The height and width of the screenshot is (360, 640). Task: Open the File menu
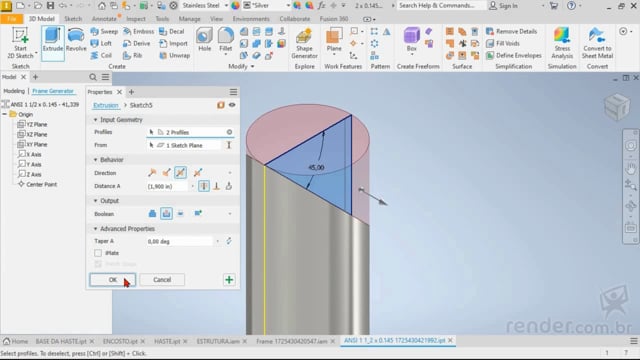pos(11,19)
